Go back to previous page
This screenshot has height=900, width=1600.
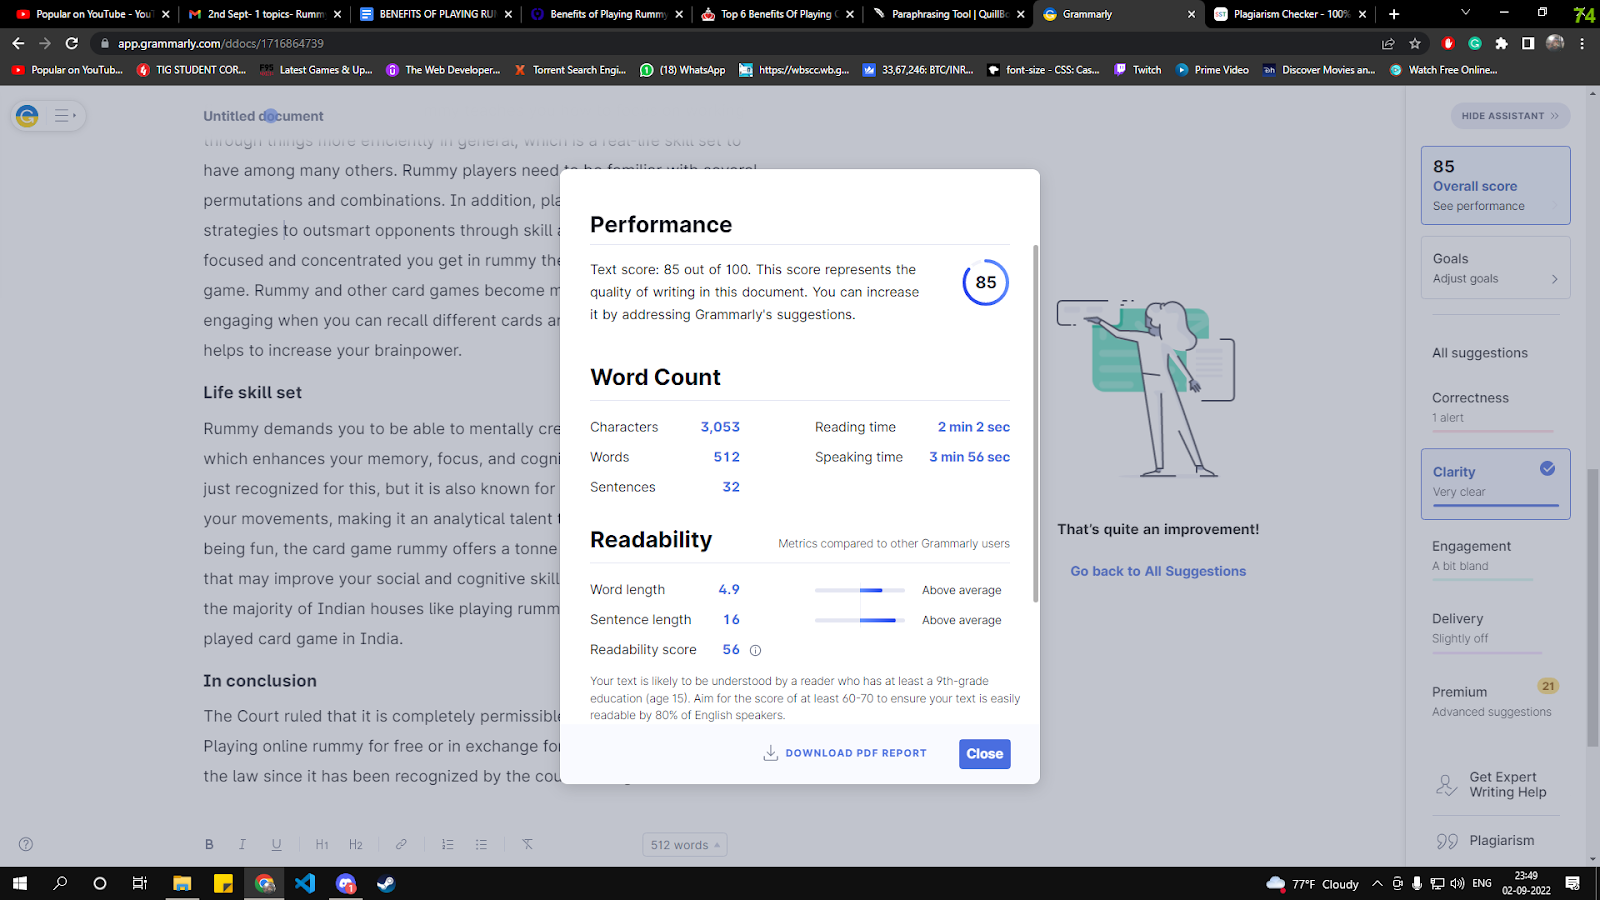(x=18, y=44)
